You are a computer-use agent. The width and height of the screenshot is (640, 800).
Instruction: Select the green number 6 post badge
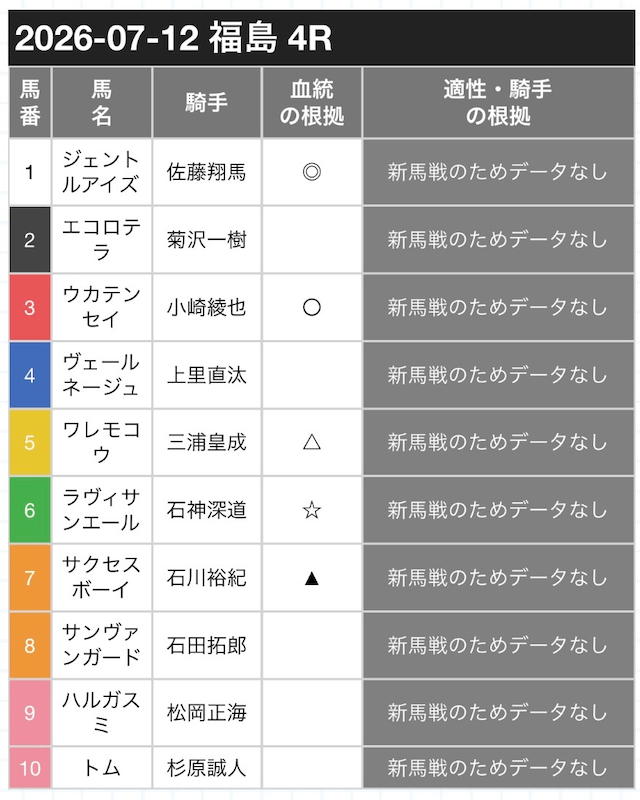(x=30, y=510)
